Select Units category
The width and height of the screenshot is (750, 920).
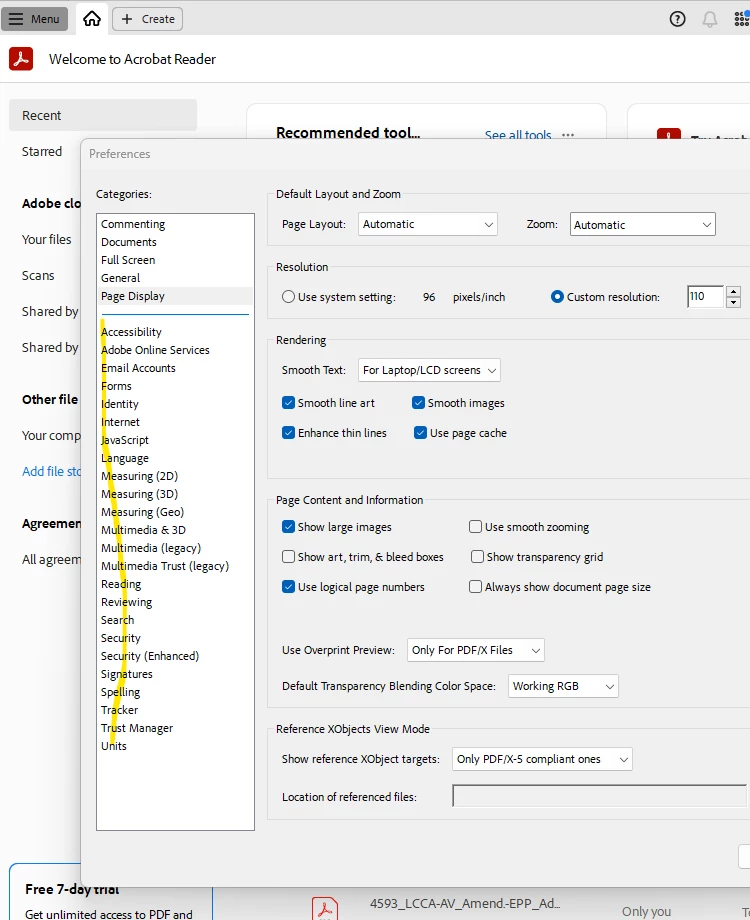click(x=114, y=746)
